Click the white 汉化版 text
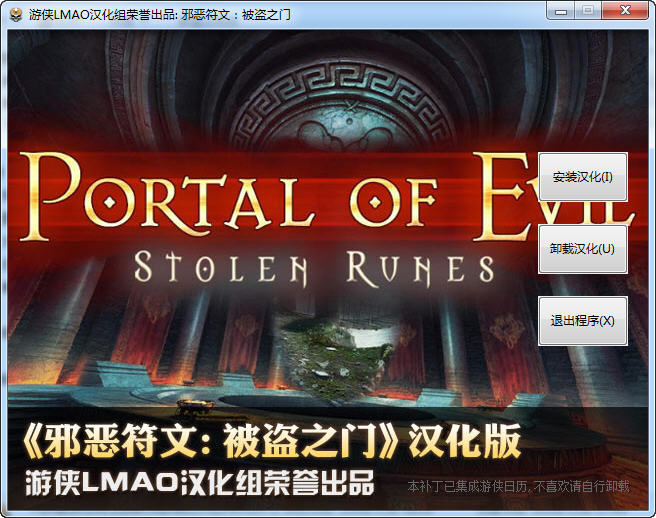The height and width of the screenshot is (518, 656). [464, 441]
